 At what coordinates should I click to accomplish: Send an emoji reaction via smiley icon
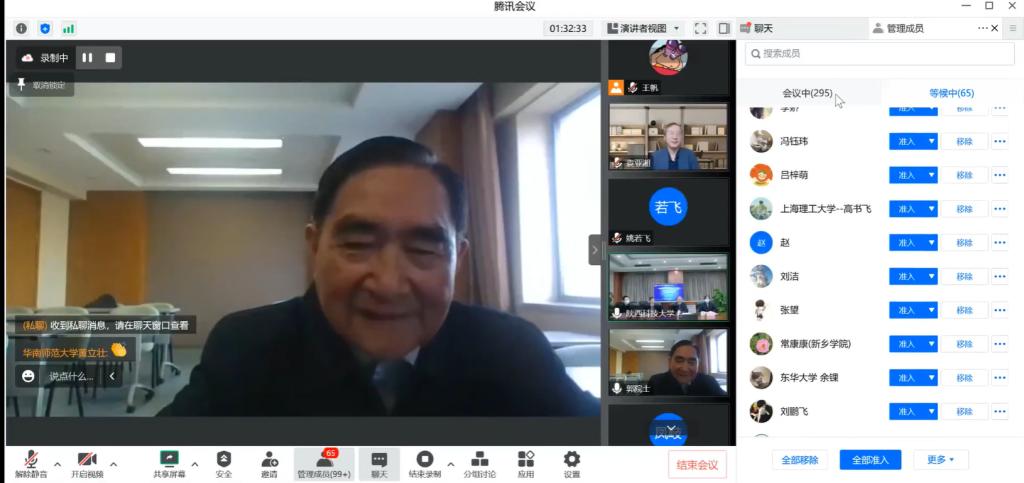(28, 376)
